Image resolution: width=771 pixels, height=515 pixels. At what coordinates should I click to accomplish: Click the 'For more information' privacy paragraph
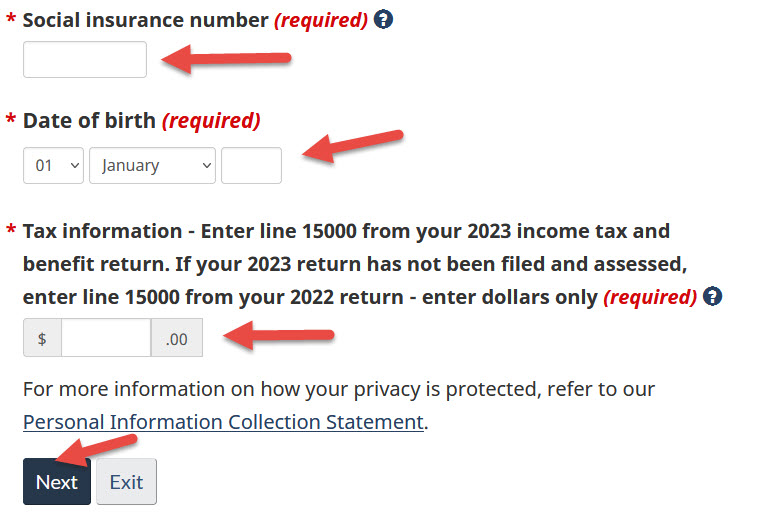point(338,389)
